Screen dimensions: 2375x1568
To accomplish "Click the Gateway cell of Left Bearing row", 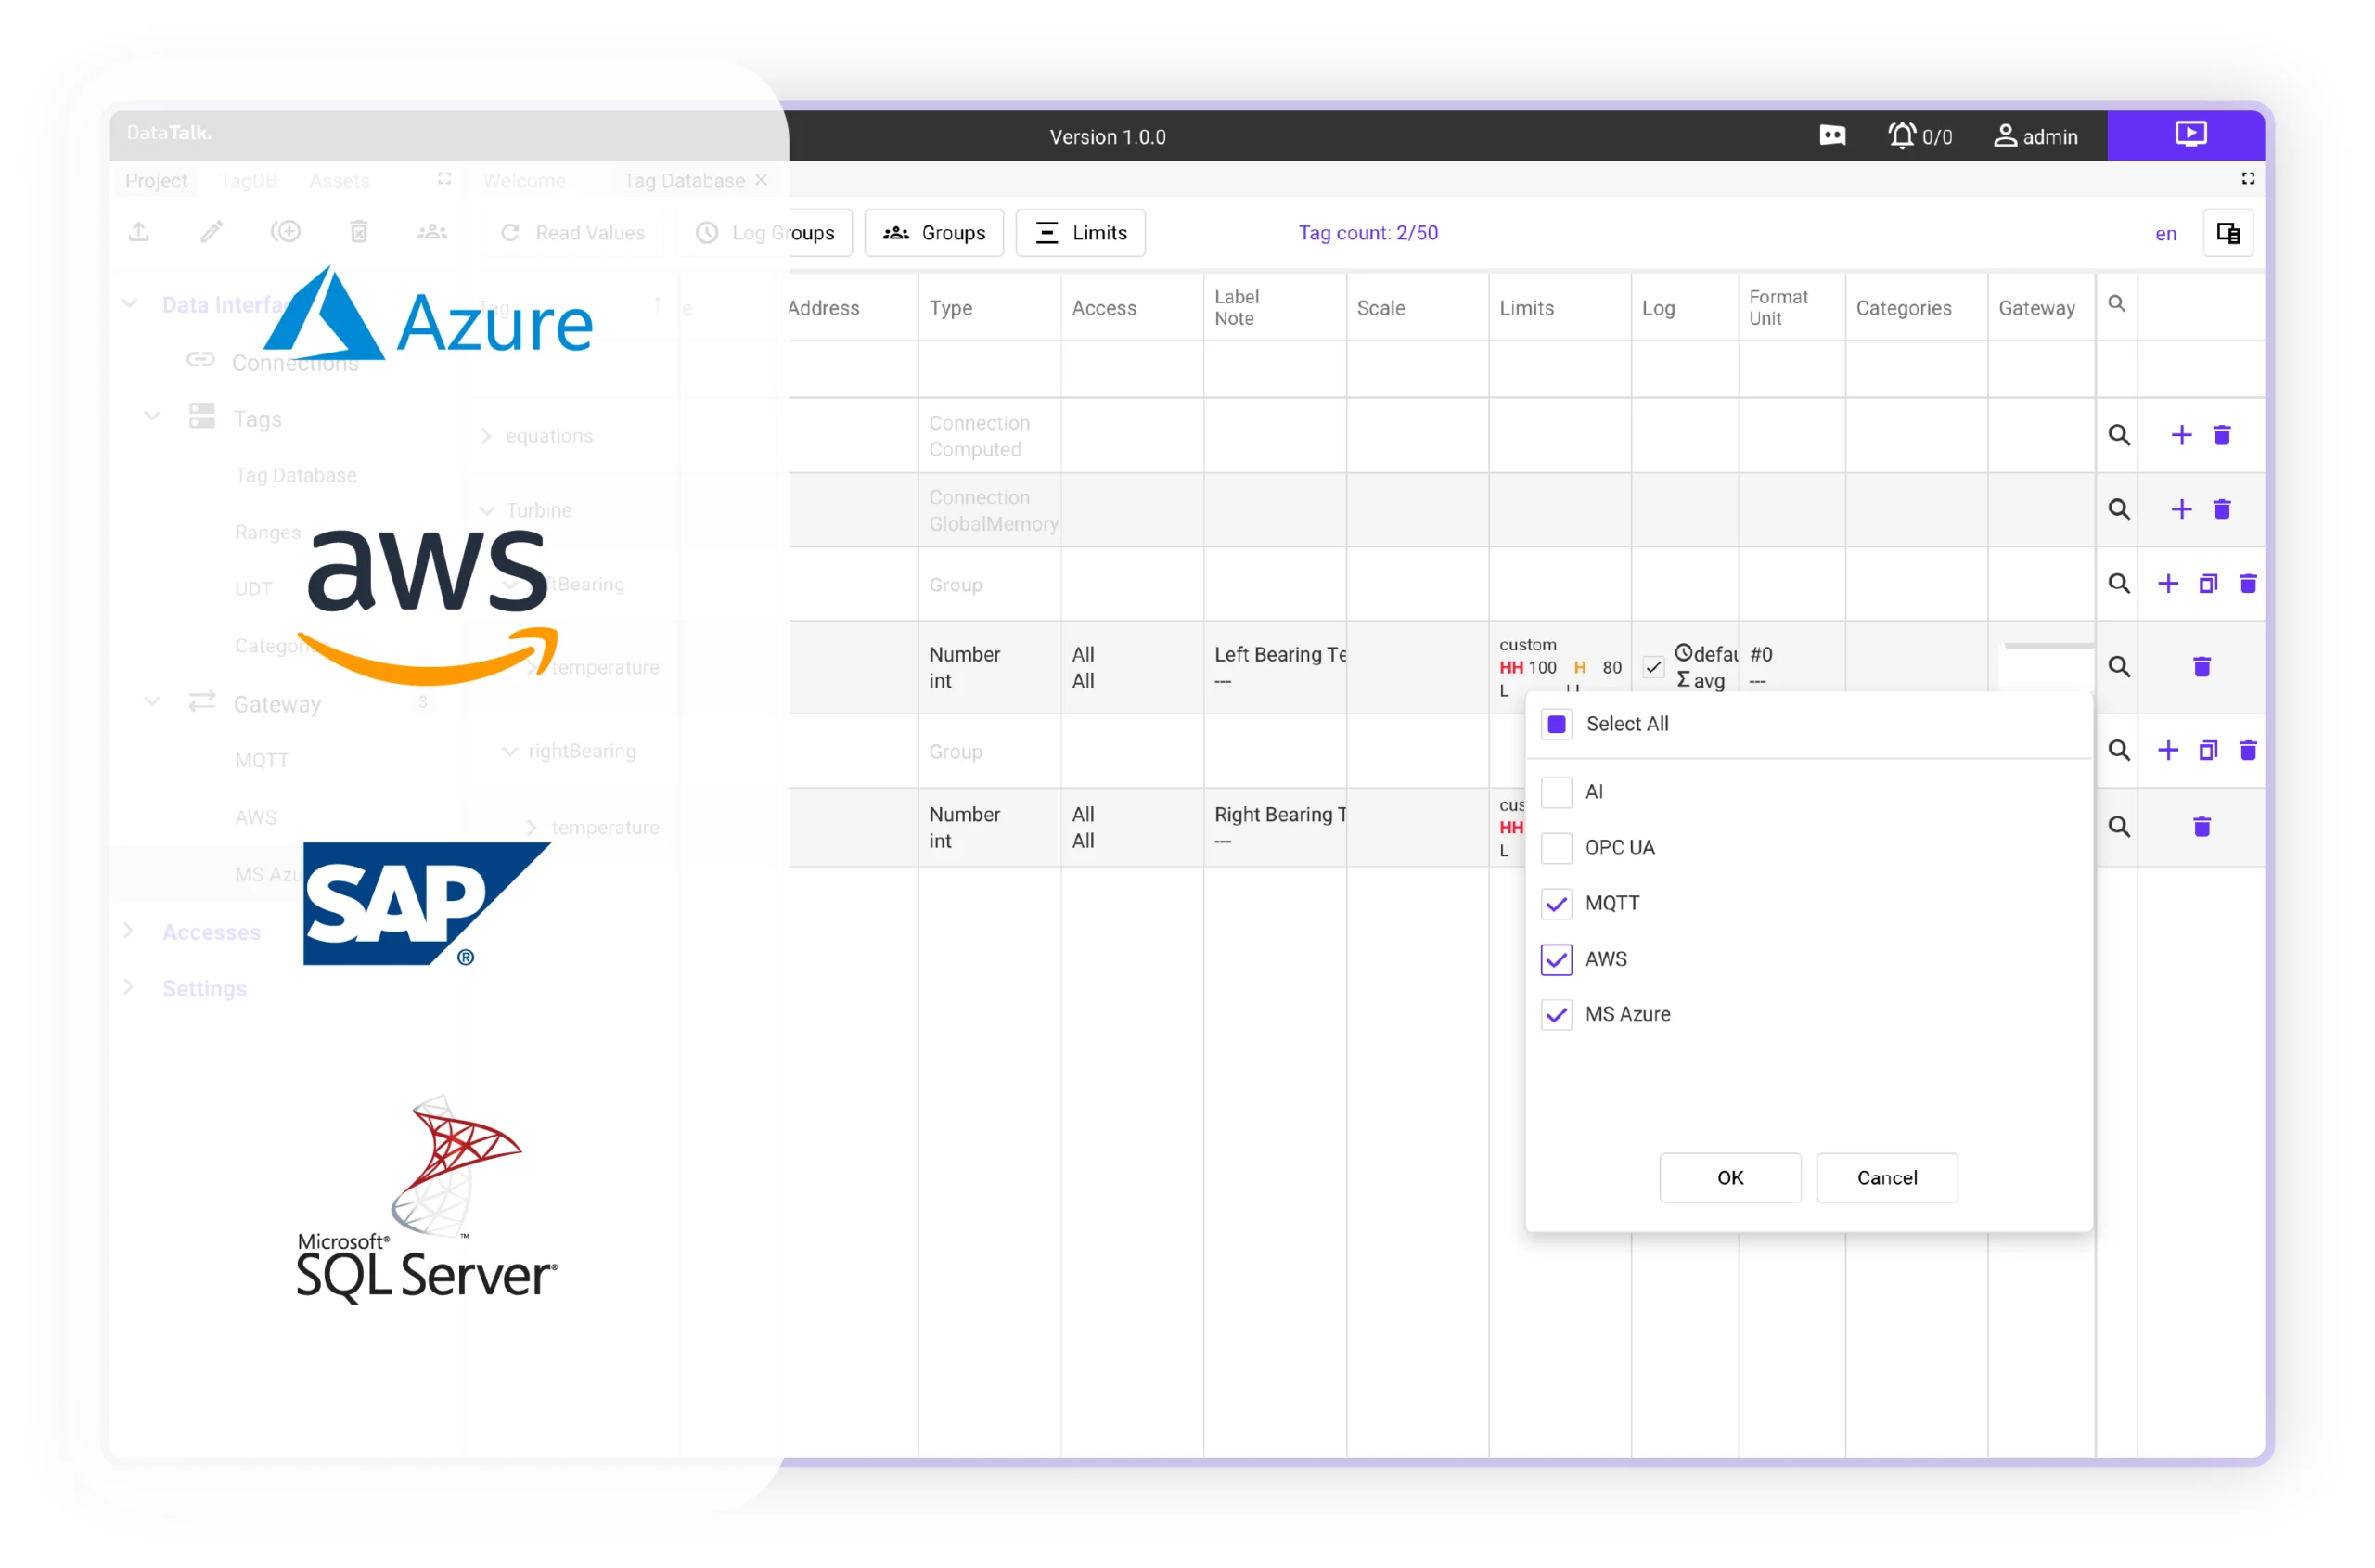I will pos(2041,667).
